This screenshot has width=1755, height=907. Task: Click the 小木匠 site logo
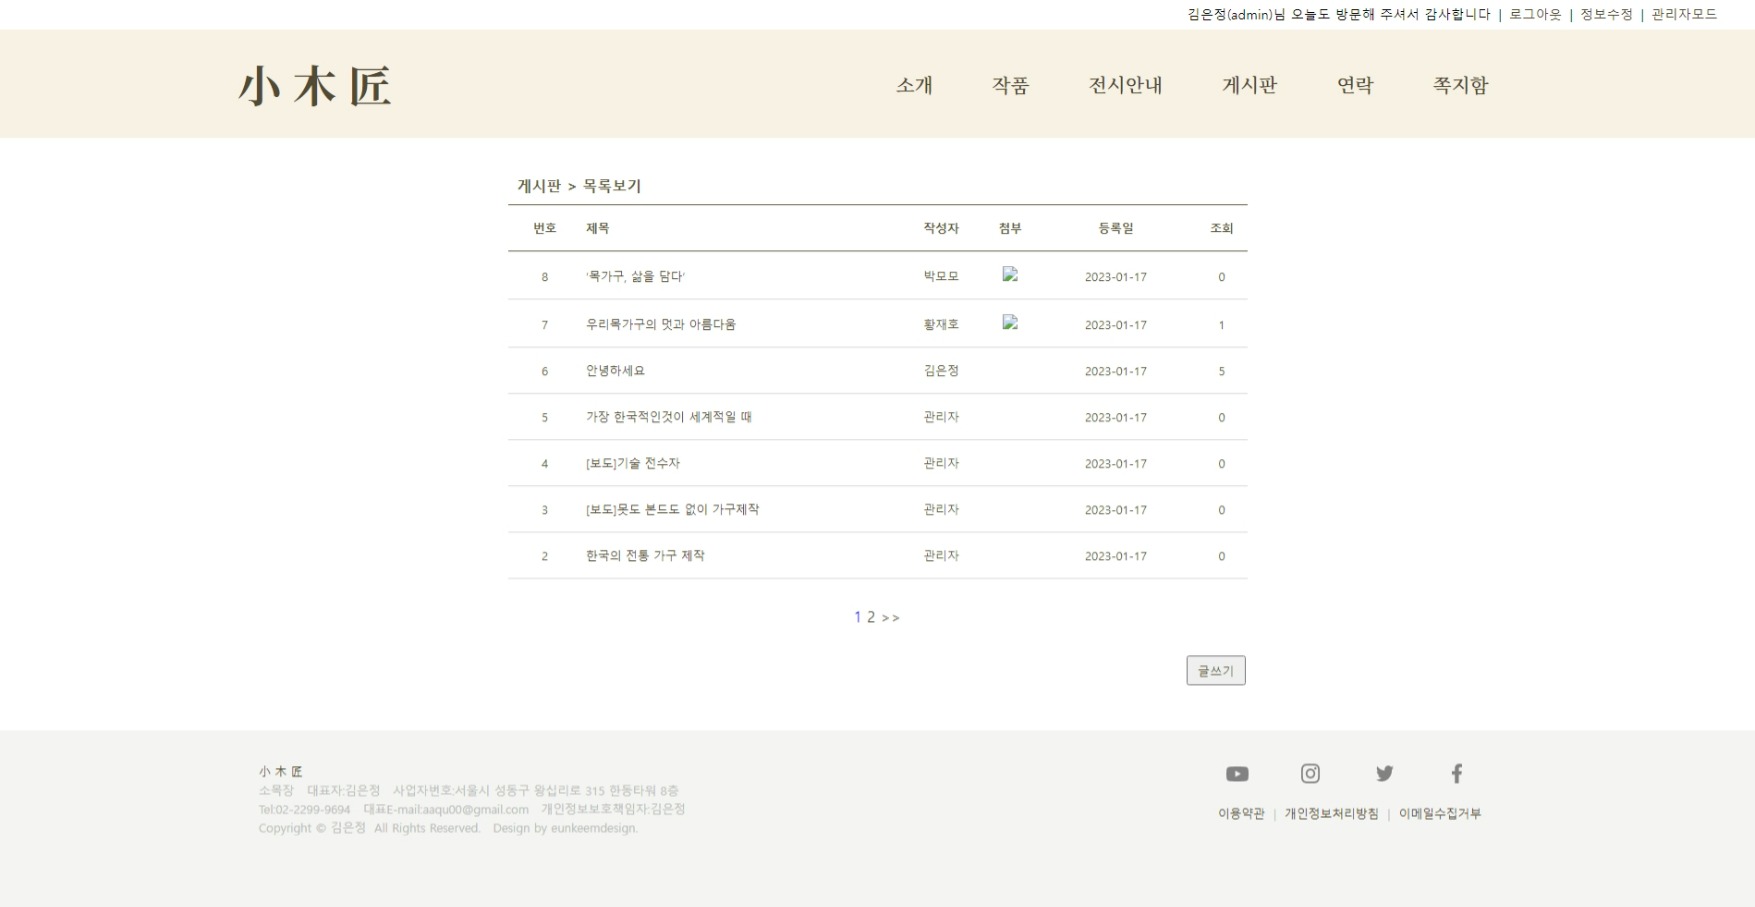[x=315, y=84]
